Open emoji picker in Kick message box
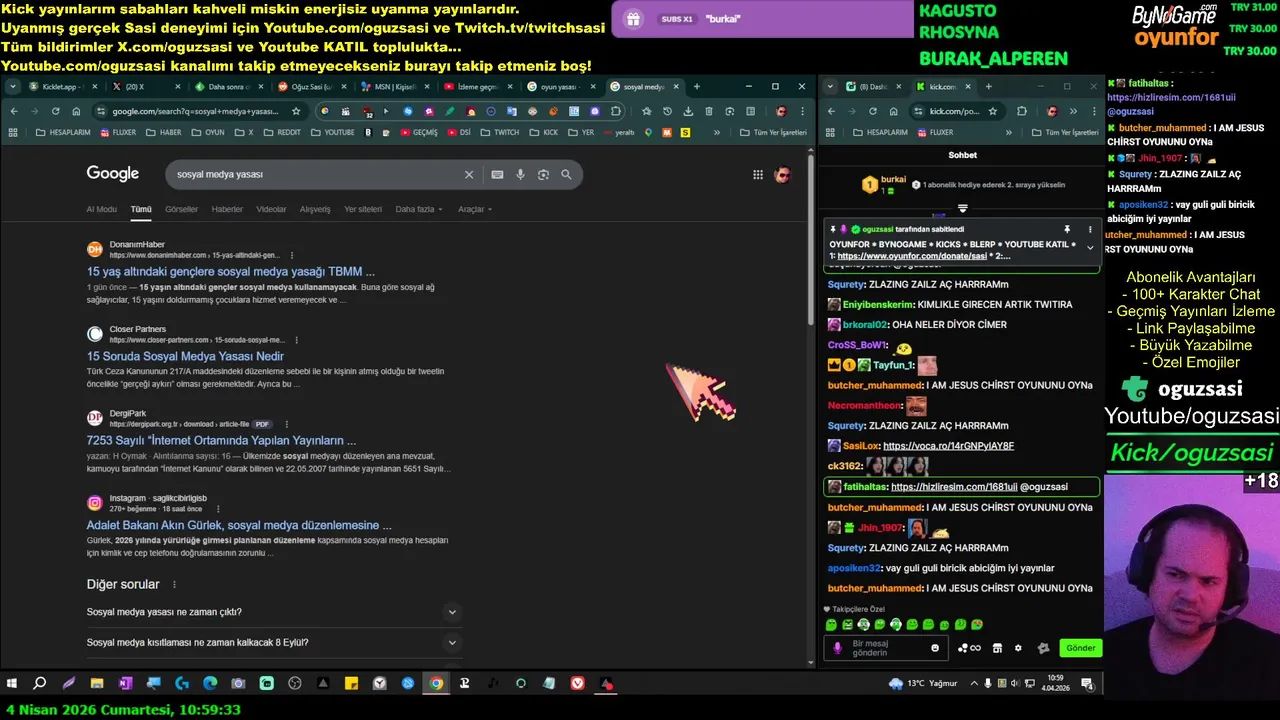This screenshot has width=1280, height=720. coord(935,648)
